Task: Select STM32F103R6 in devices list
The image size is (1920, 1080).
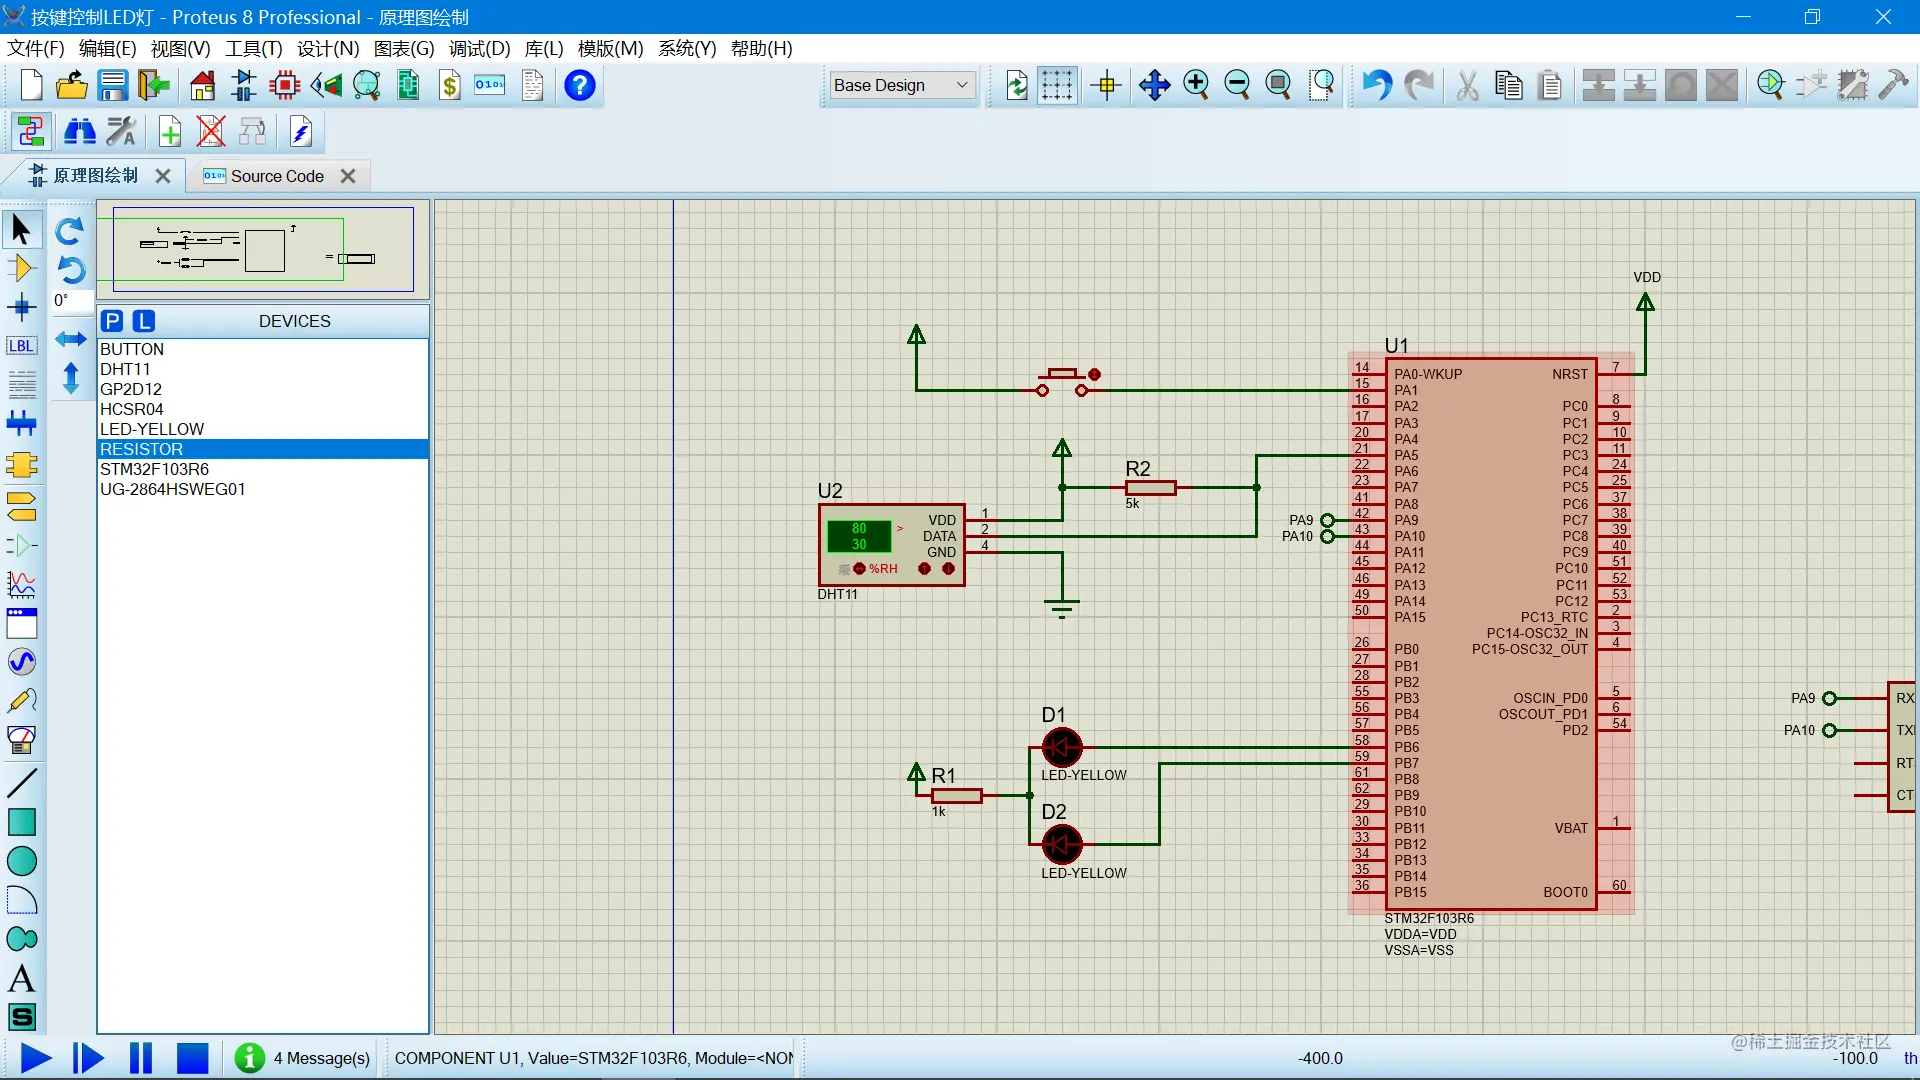Action: [154, 469]
